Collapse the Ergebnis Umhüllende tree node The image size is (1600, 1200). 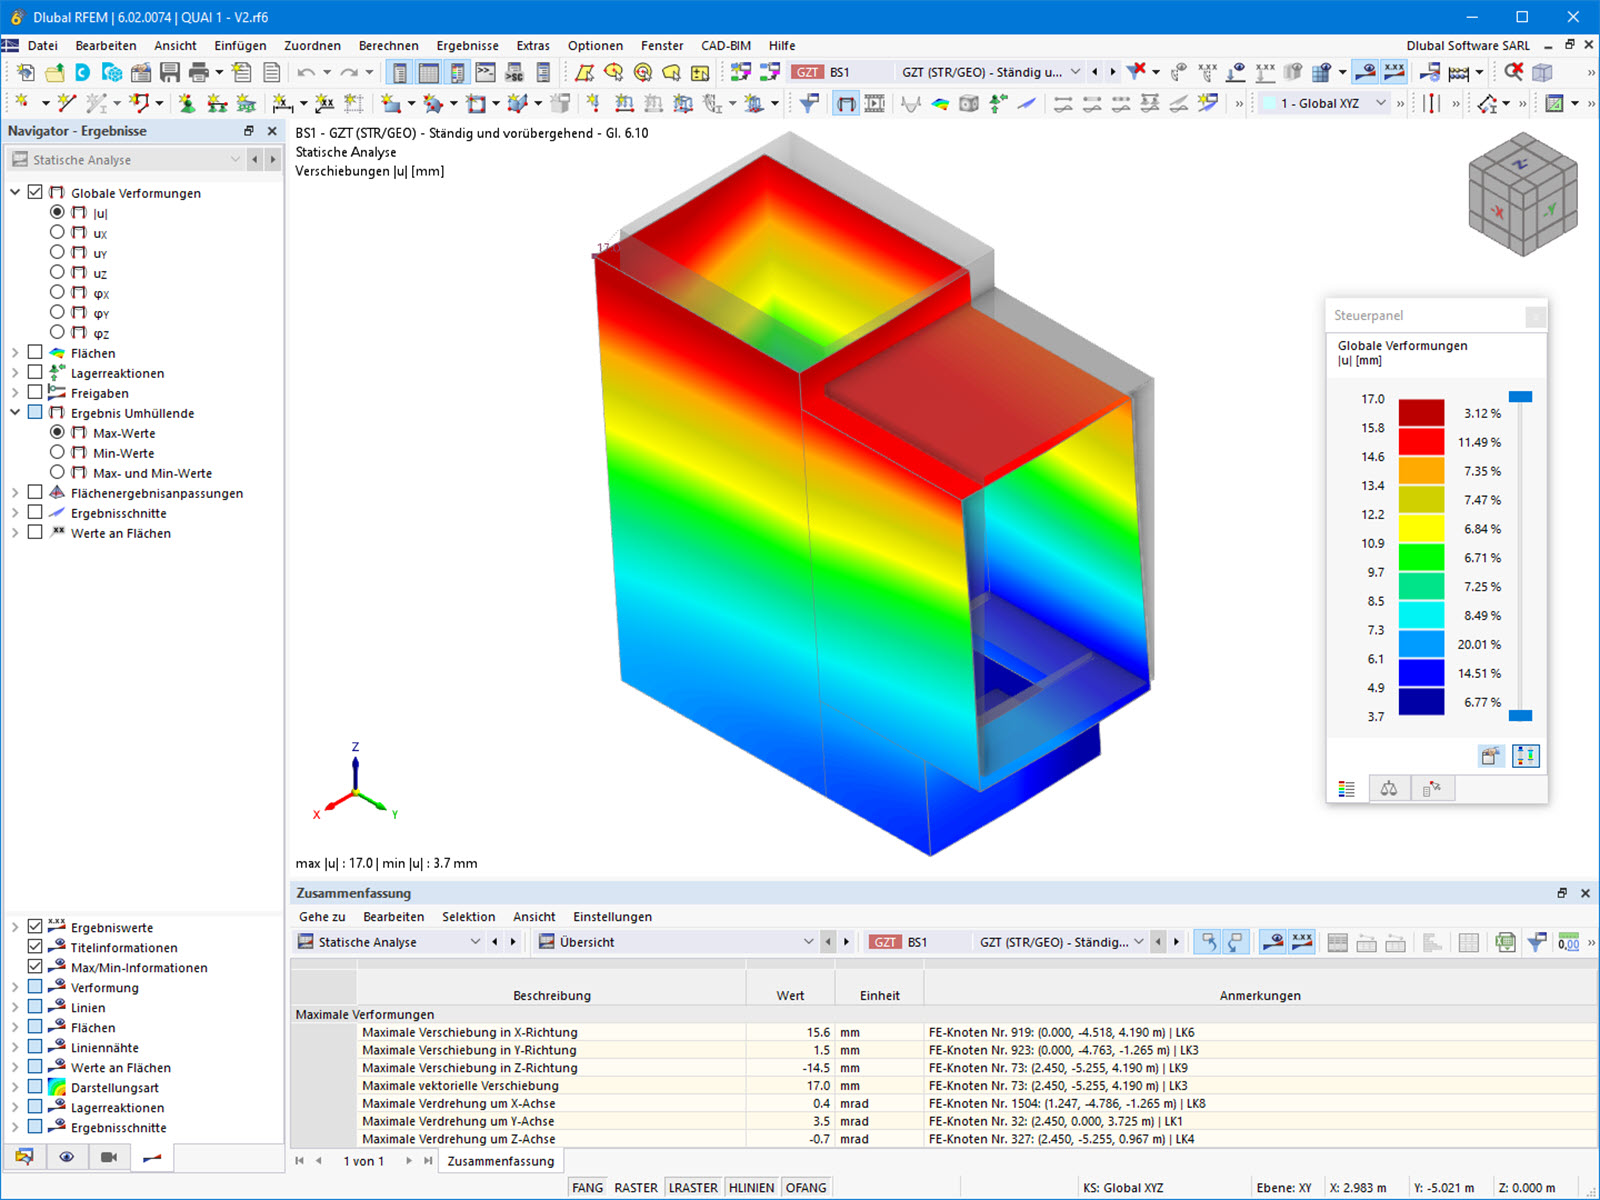point(15,412)
